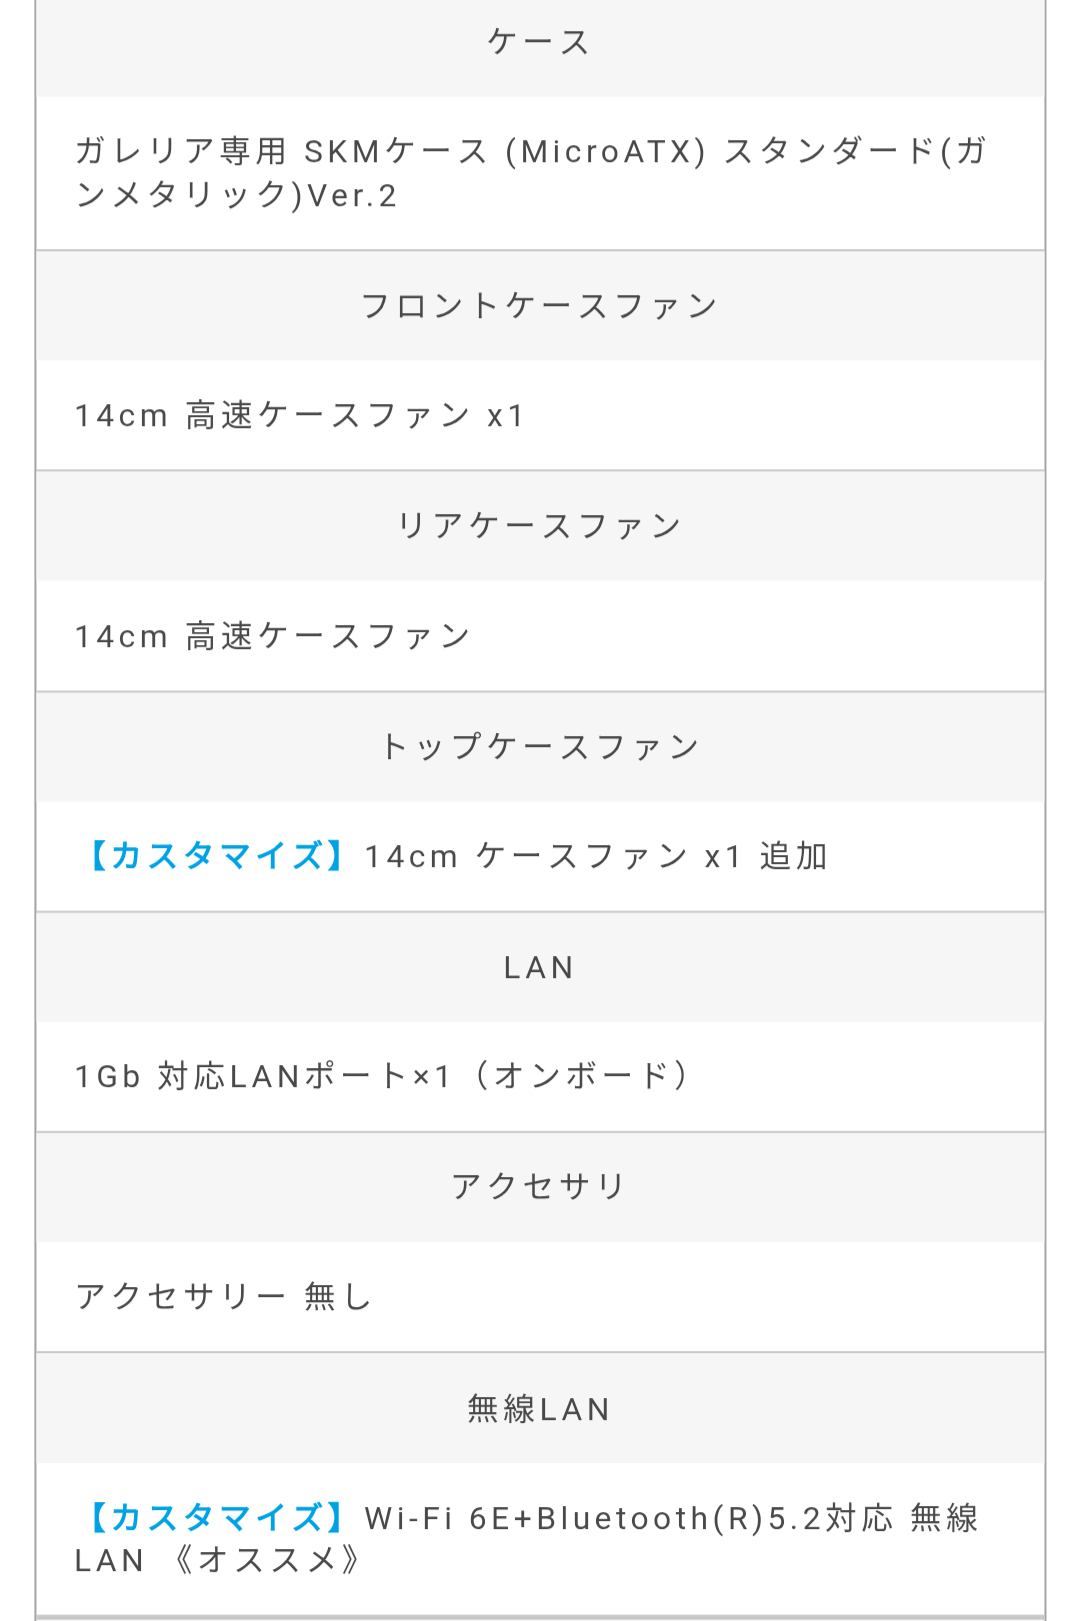This screenshot has width=1080, height=1621.
Task: Click the 無線LAN header row
Action: [x=539, y=1409]
